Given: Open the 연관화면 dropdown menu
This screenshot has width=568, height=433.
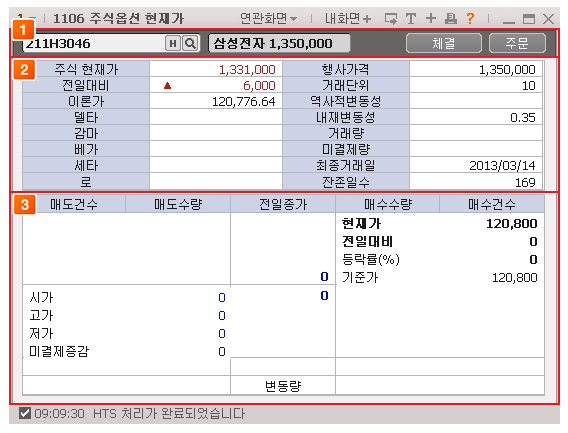Looking at the screenshot, I should [x=268, y=18].
